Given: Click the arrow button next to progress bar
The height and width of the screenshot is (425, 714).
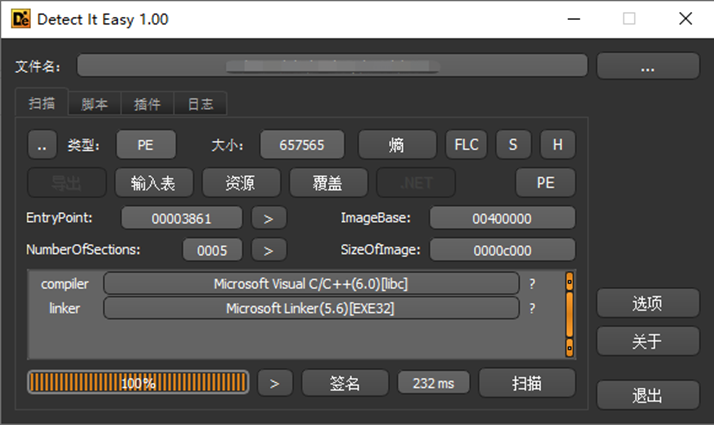Looking at the screenshot, I should pyautogui.click(x=276, y=383).
